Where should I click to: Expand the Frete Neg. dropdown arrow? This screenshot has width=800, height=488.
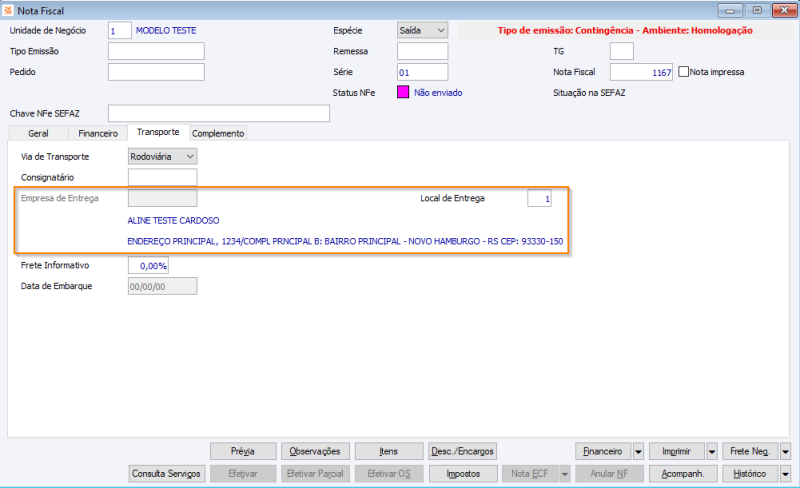(x=785, y=451)
